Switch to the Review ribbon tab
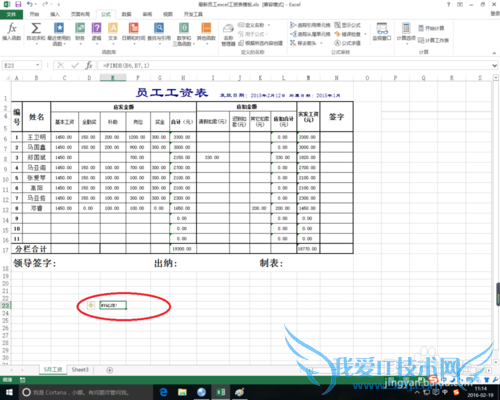Screen dimensions: 500x400 [x=147, y=14]
